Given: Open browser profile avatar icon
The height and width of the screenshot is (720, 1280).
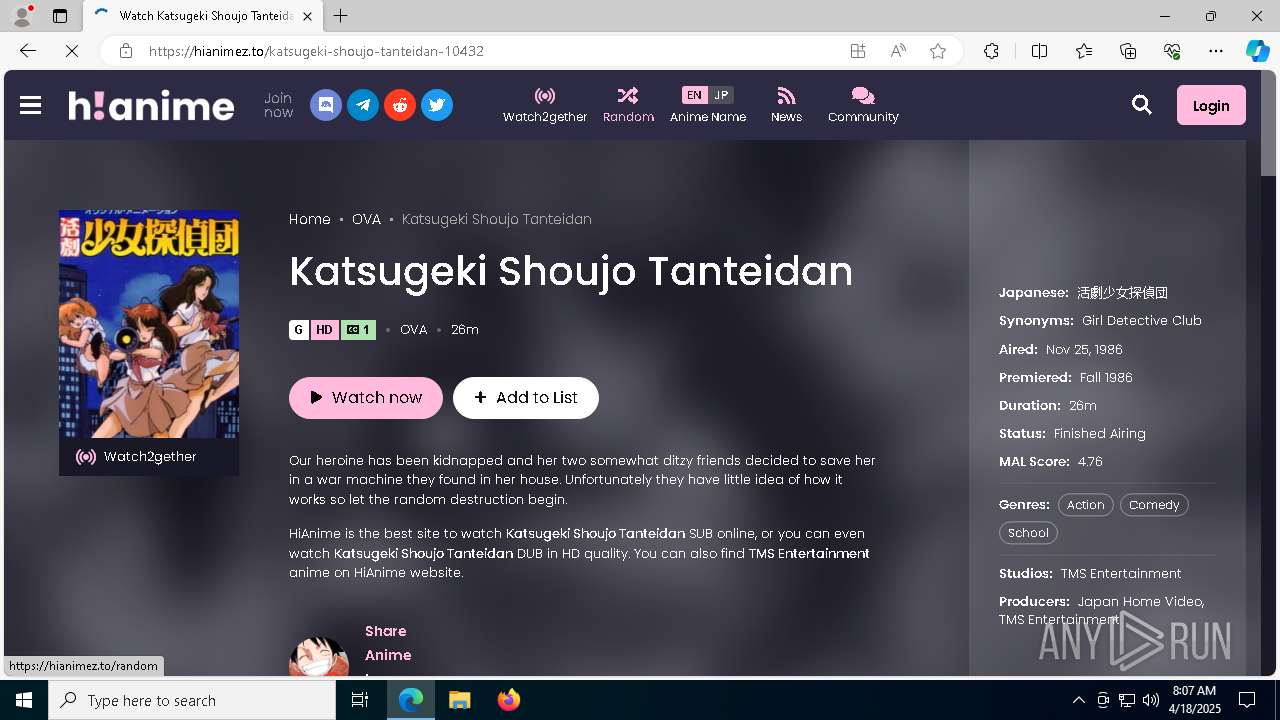Looking at the screenshot, I should click(21, 16).
